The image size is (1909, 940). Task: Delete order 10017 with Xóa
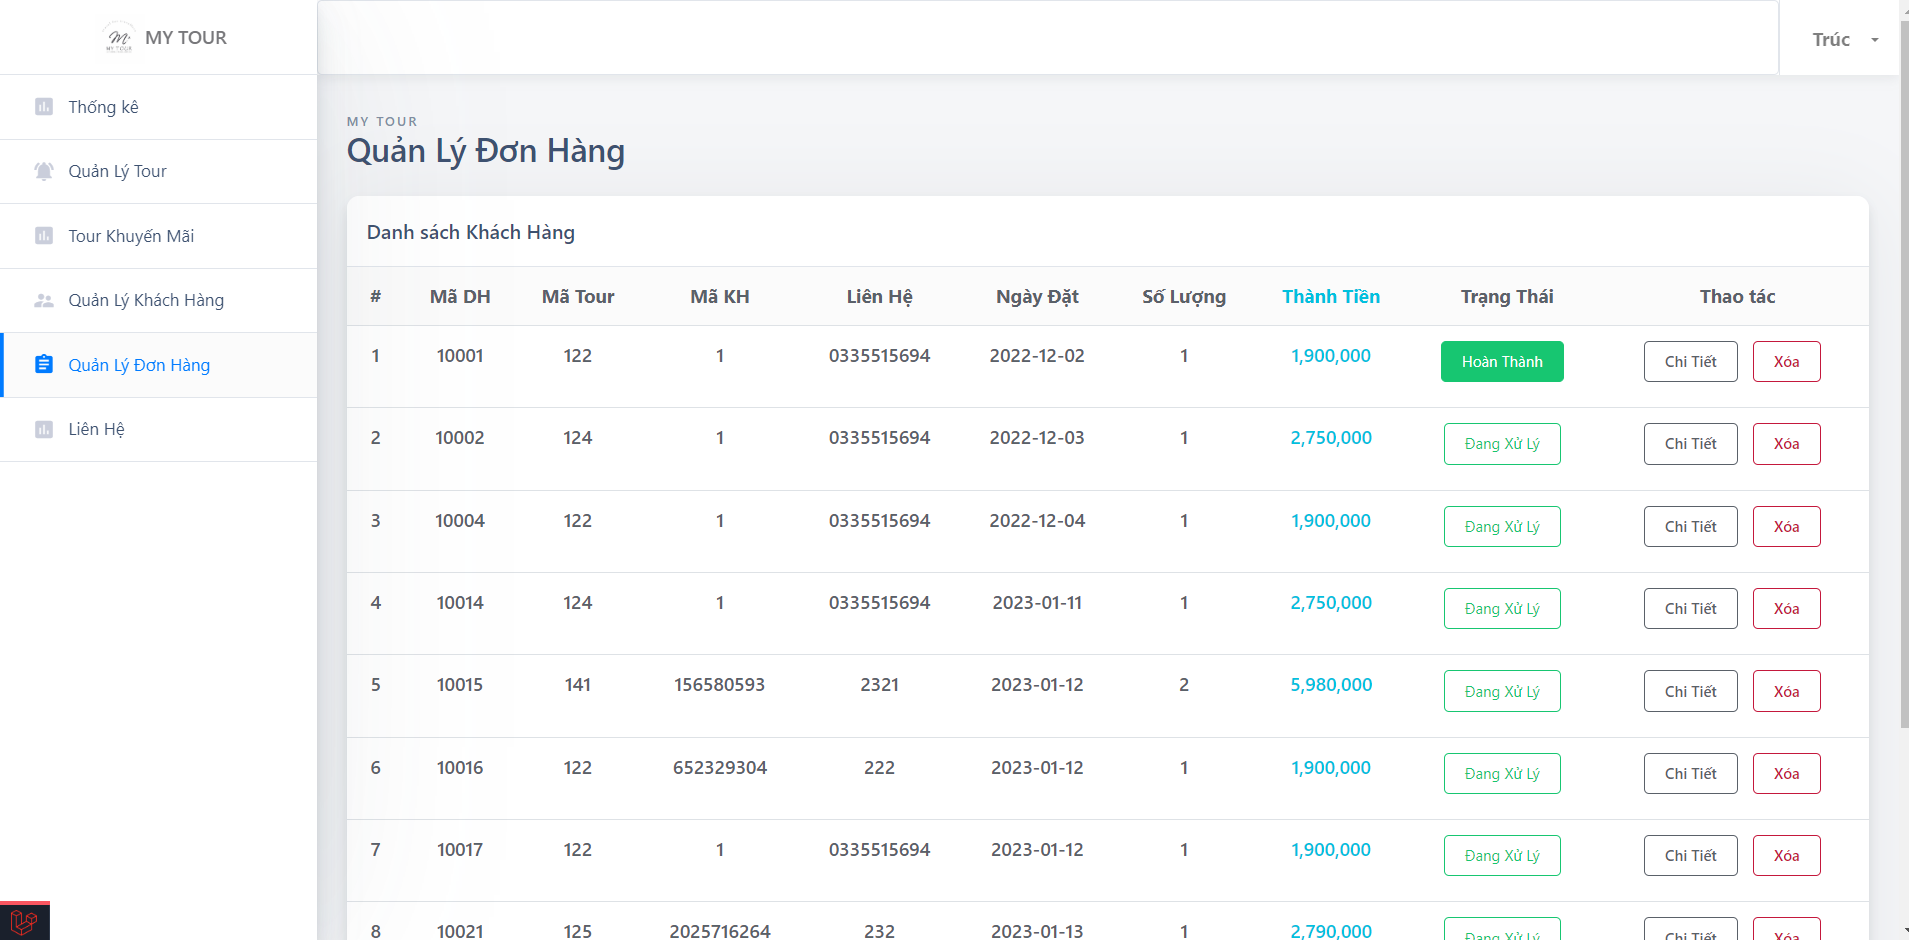tap(1786, 856)
